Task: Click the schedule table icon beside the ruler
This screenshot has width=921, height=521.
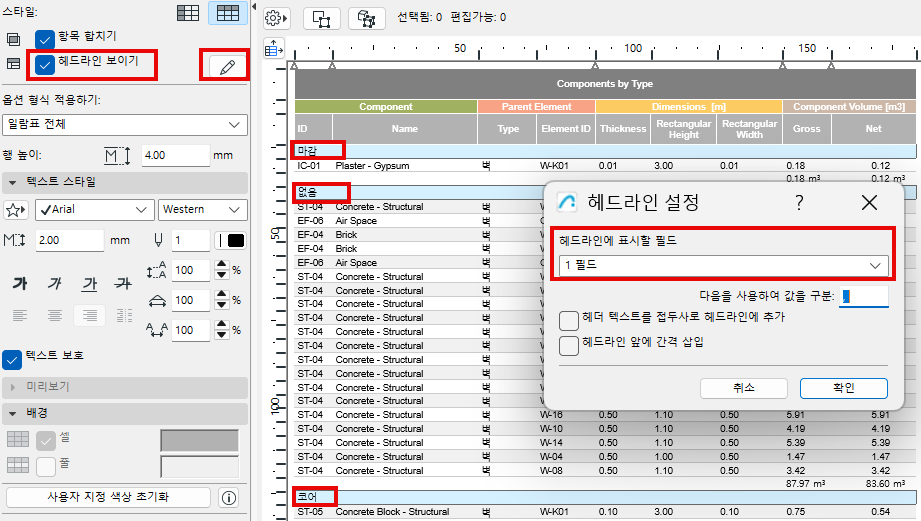Action: 272,47
